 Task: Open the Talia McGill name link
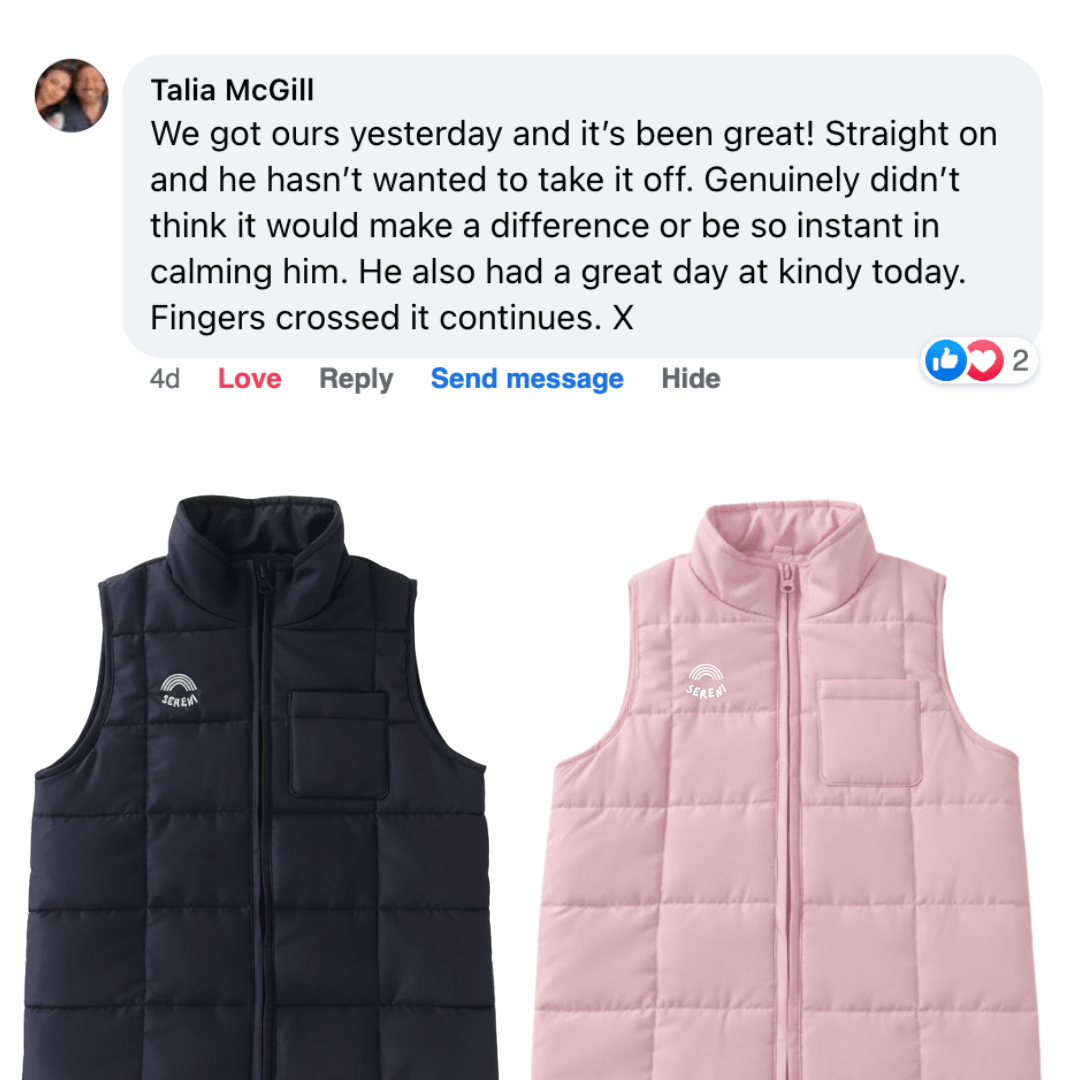tap(232, 90)
